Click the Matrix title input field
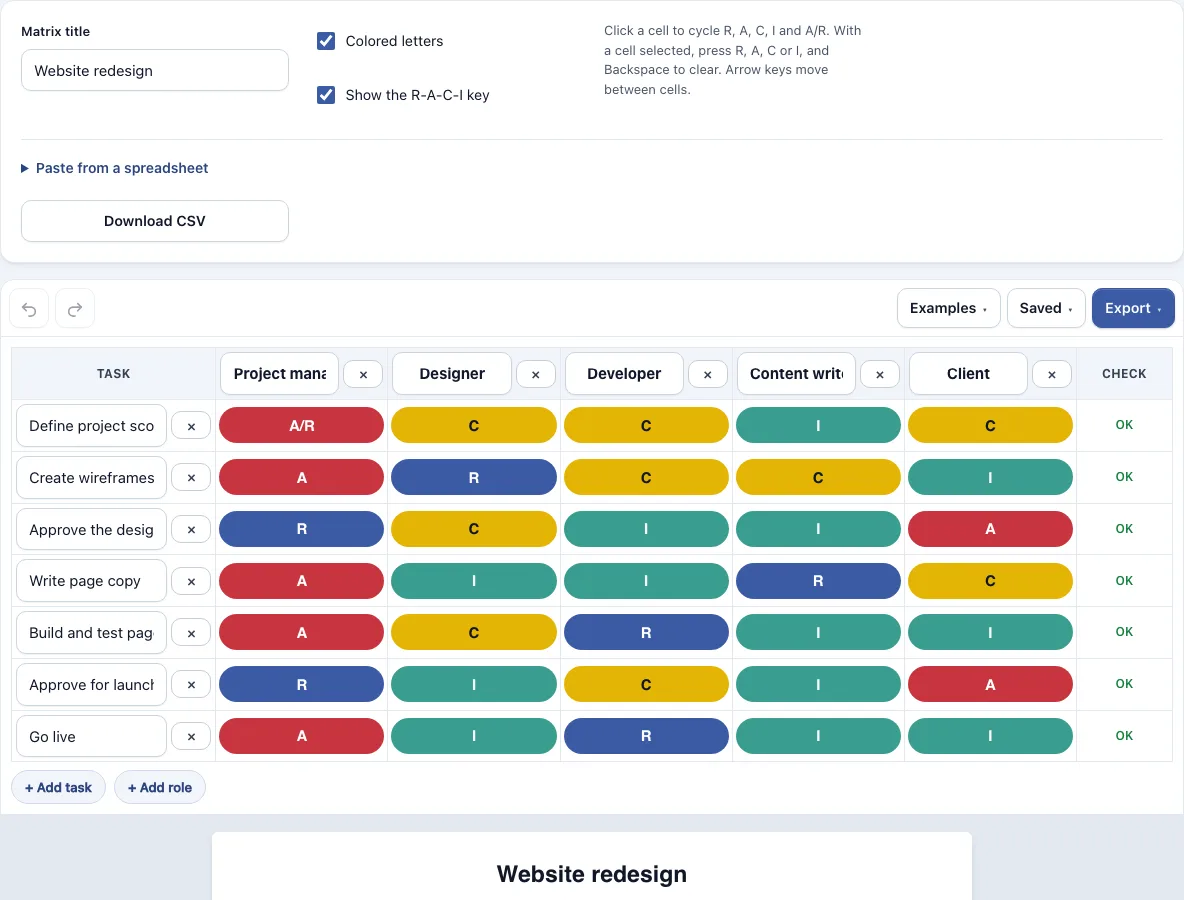Image resolution: width=1184 pixels, height=900 pixels. click(x=155, y=70)
